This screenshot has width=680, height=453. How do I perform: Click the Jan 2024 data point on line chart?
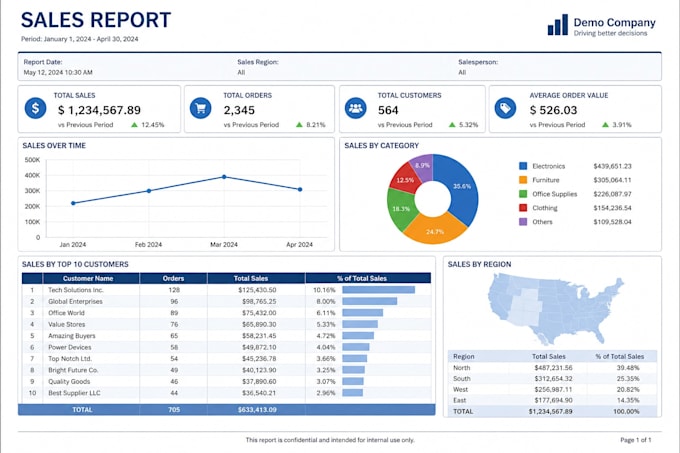pos(73,203)
